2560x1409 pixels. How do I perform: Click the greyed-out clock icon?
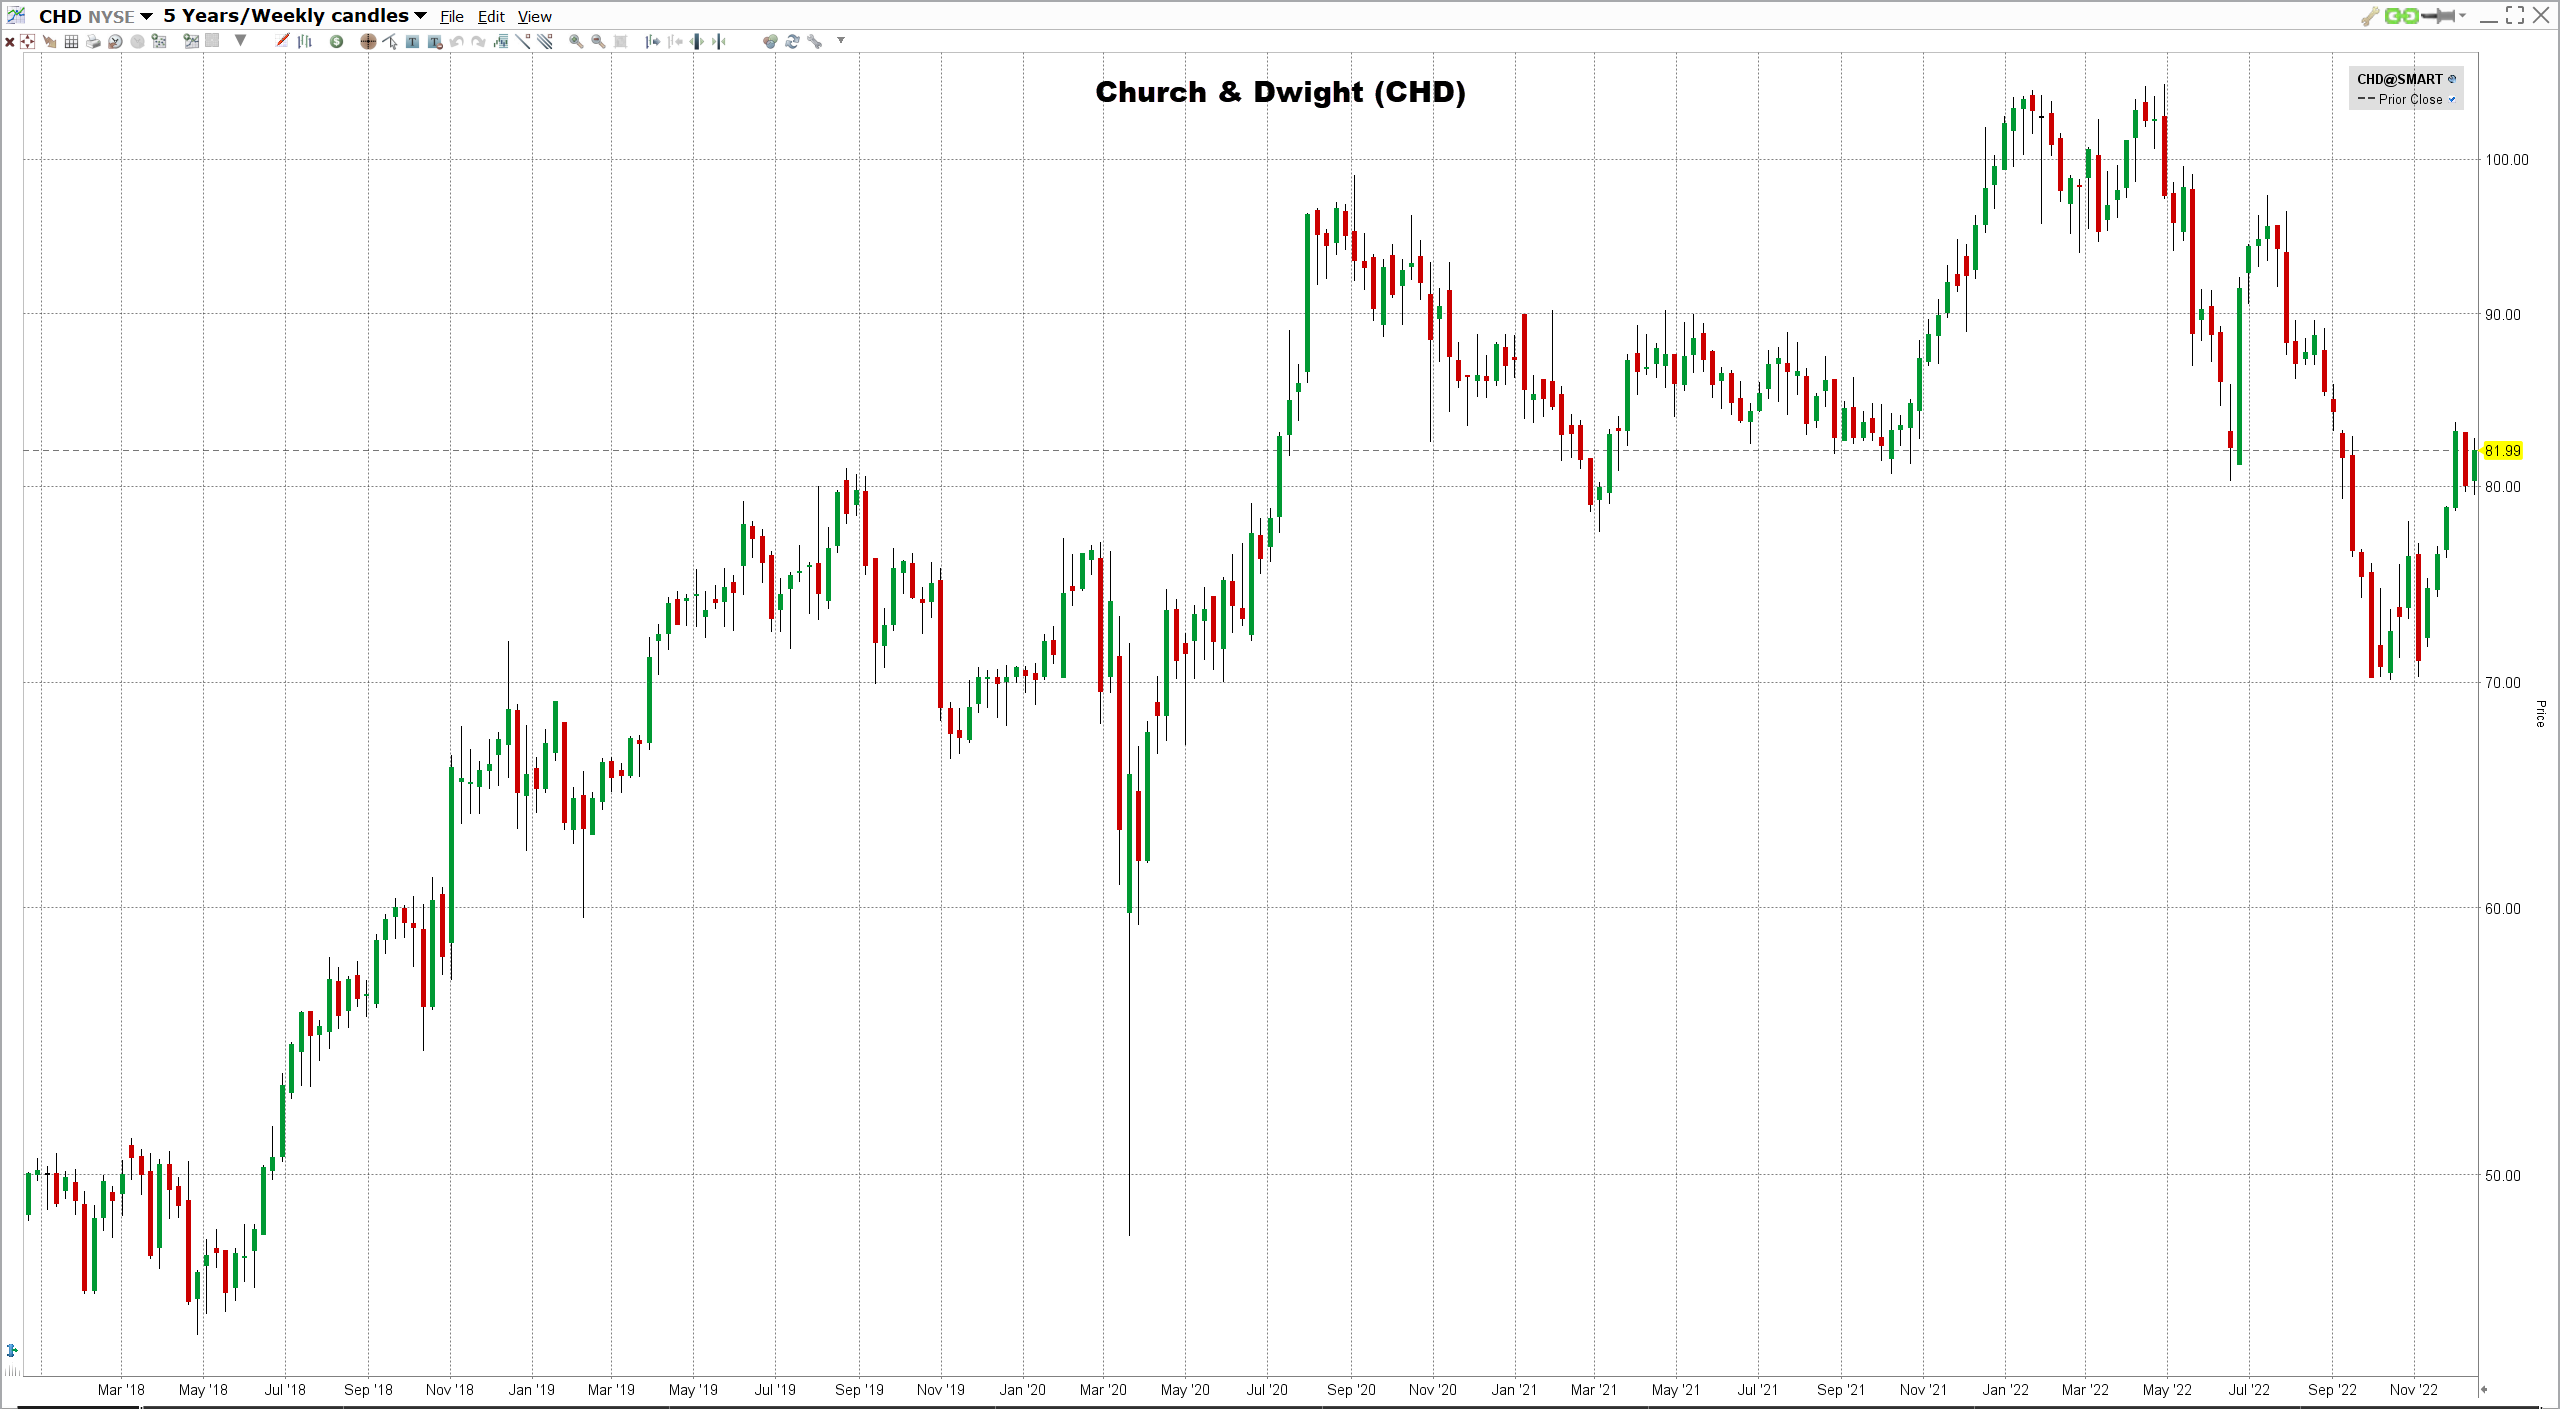point(137,41)
